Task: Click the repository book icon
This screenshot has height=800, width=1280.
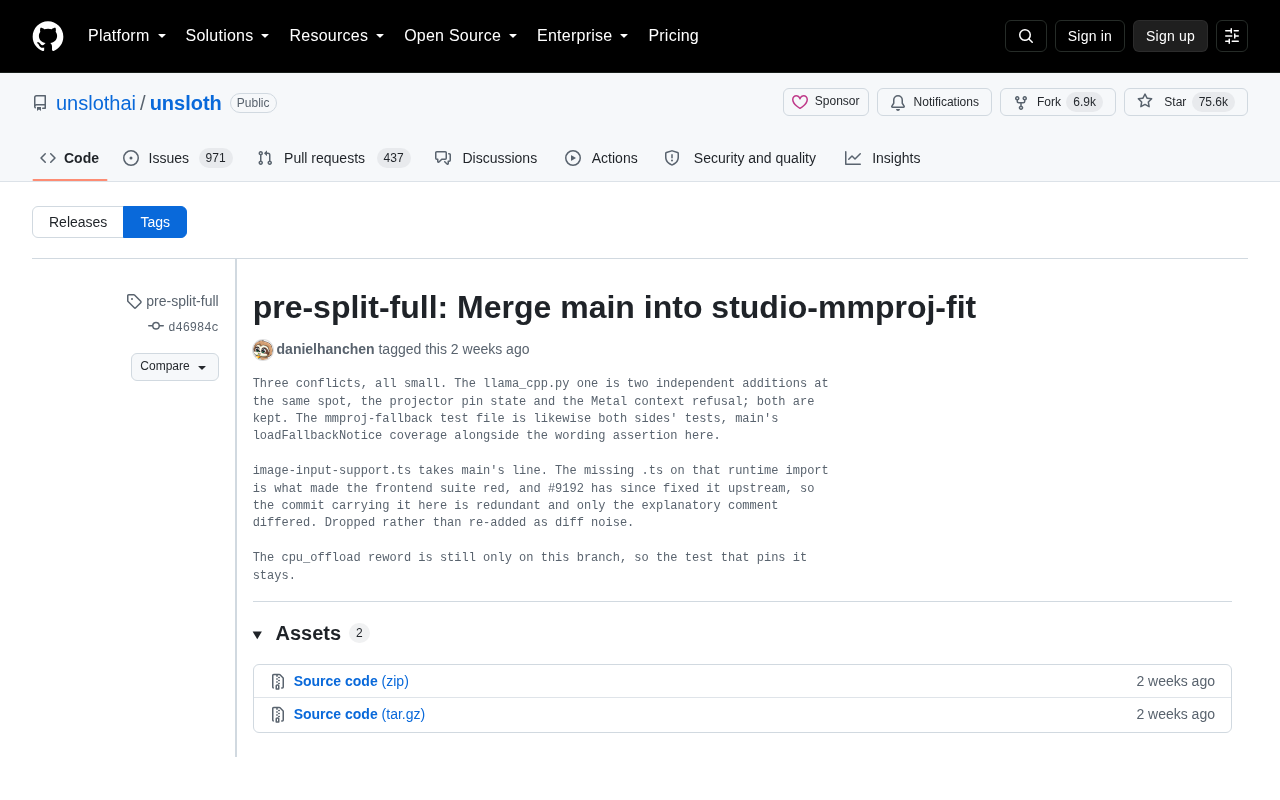Action: [x=40, y=103]
